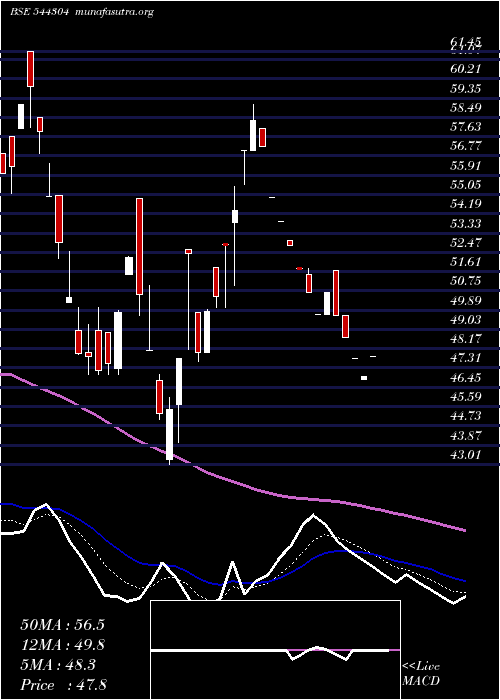The height and width of the screenshot is (700, 500).
Task: Click the 50MA : 56.5 readout
Action: (62, 625)
